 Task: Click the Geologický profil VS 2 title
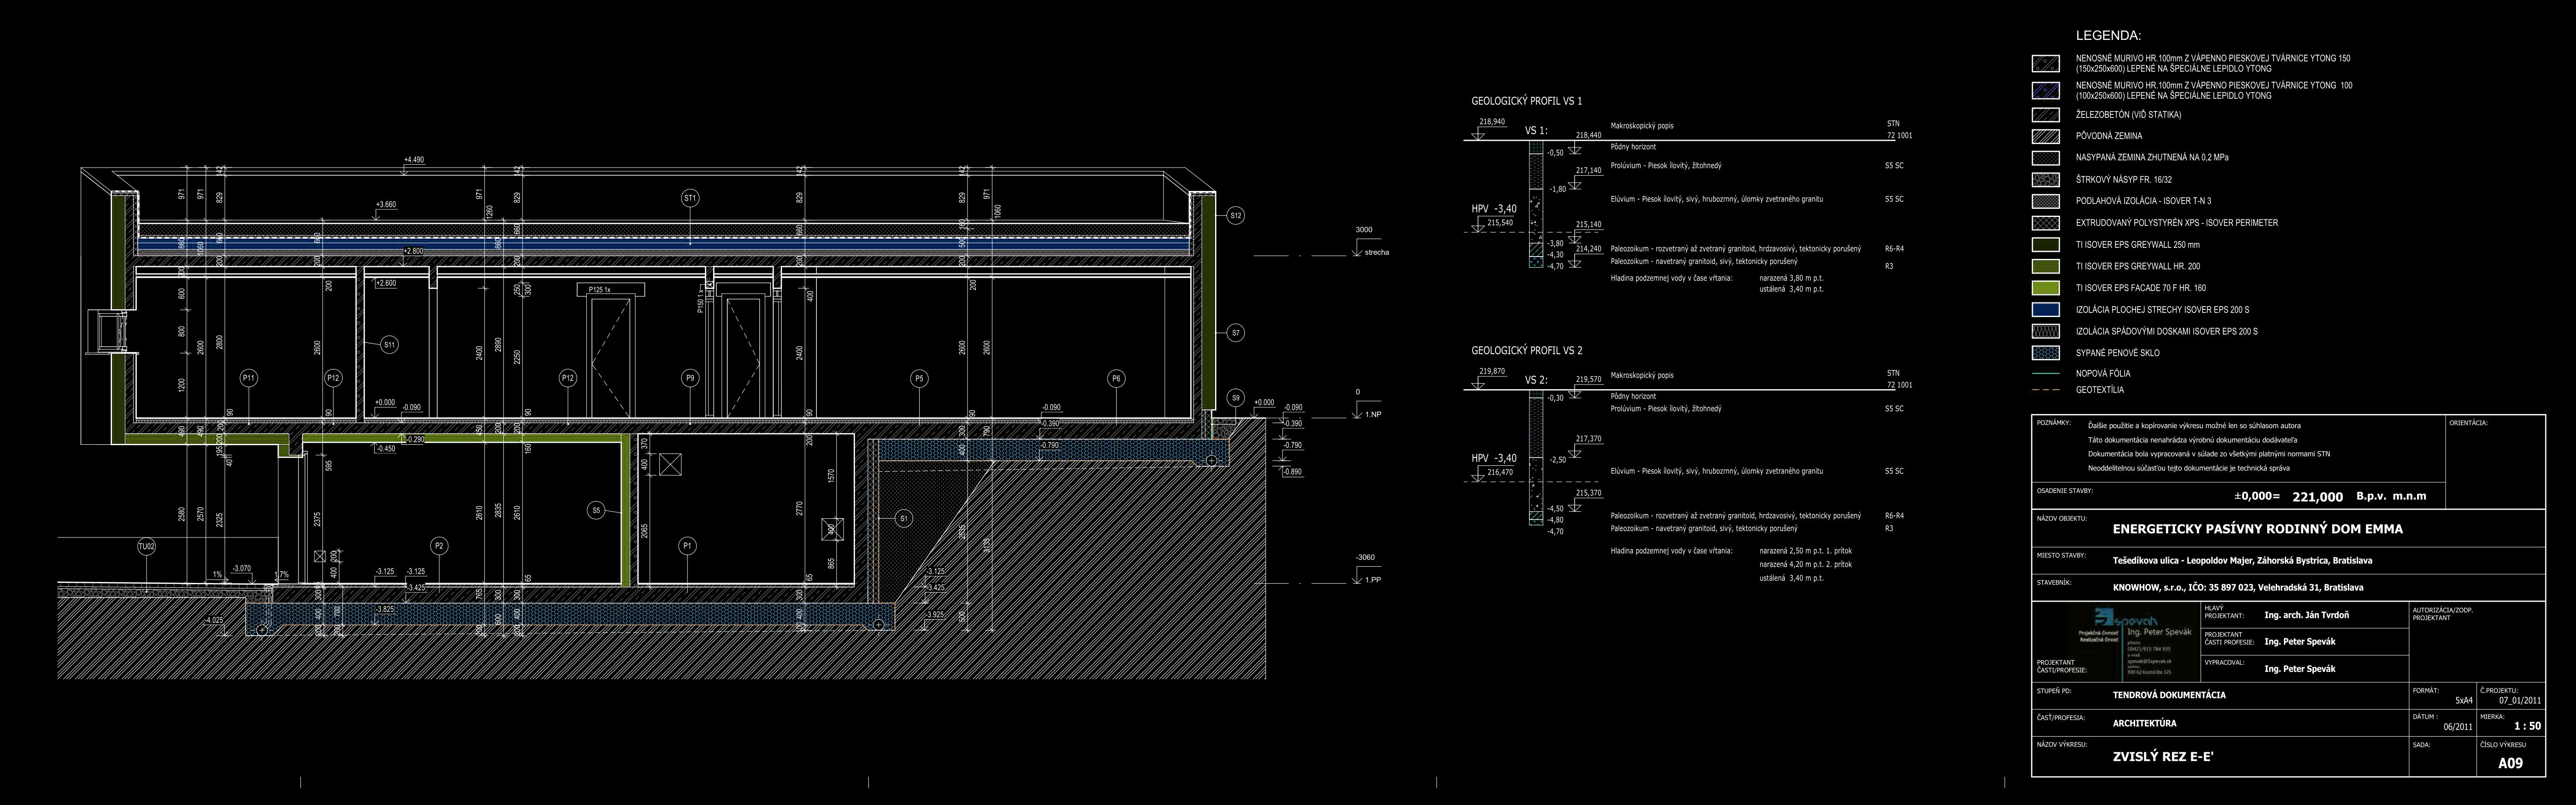(1526, 351)
